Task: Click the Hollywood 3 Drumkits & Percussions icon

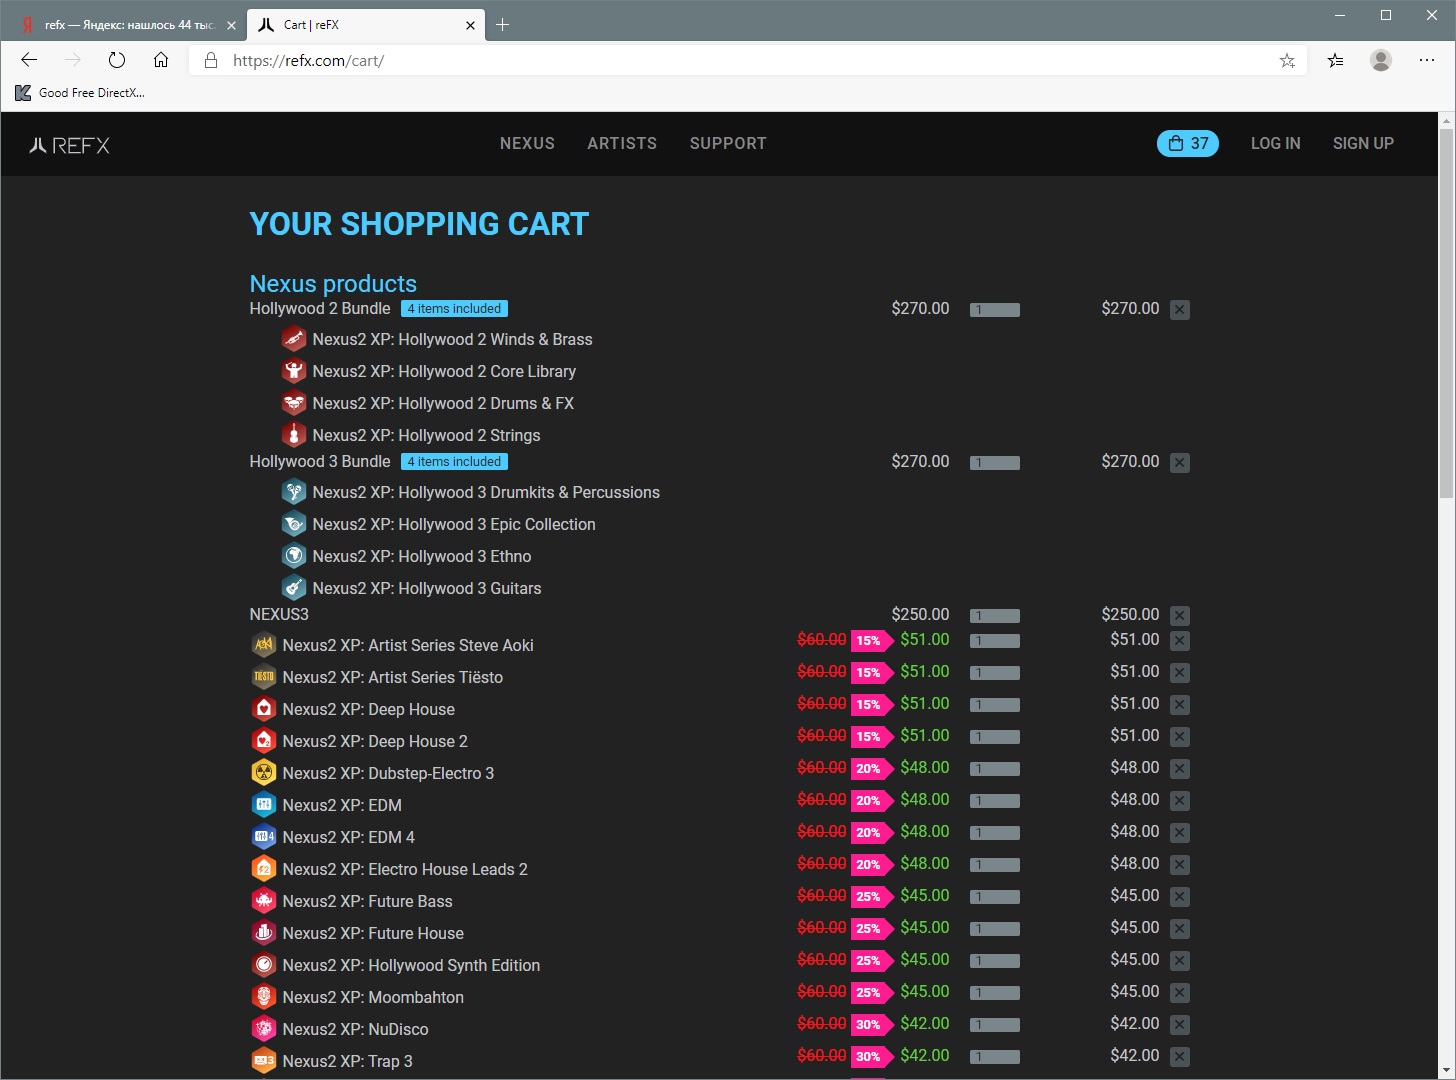Action: (x=294, y=492)
